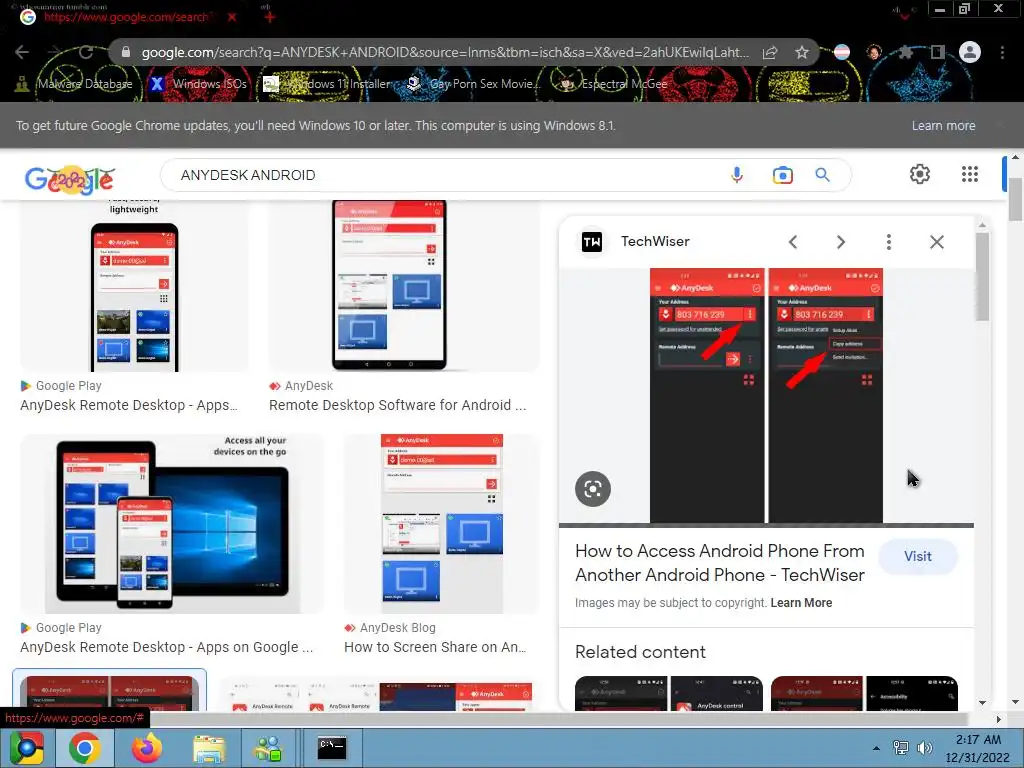Image resolution: width=1024 pixels, height=768 pixels.
Task: Reload the current page
Action: [86, 52]
